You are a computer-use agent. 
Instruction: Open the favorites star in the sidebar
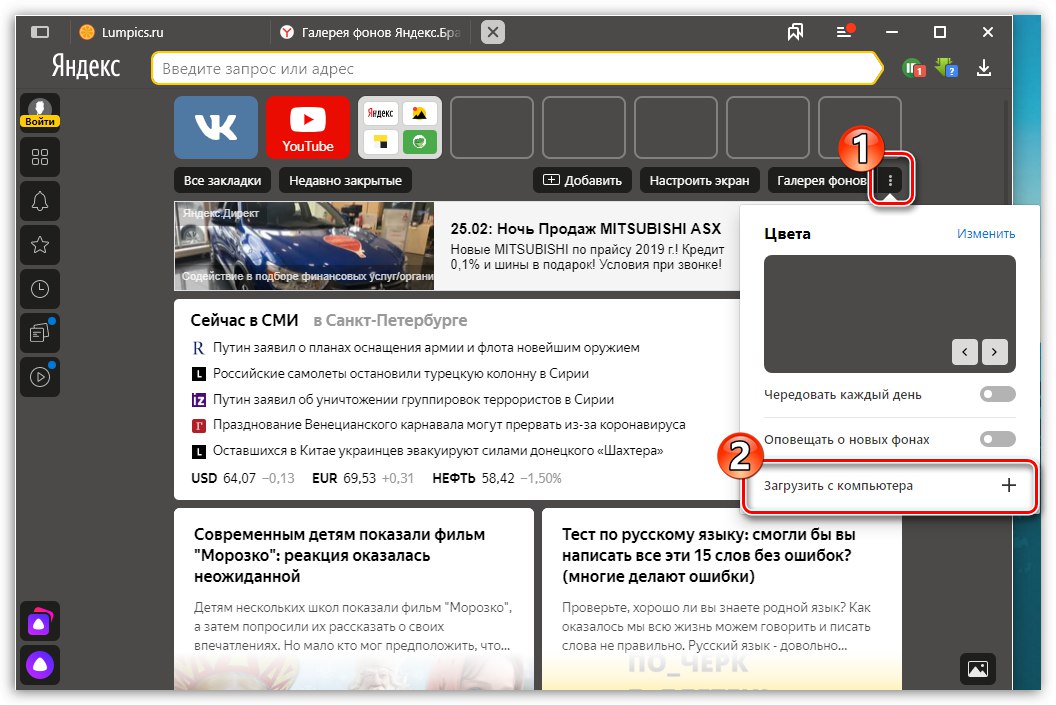click(40, 244)
